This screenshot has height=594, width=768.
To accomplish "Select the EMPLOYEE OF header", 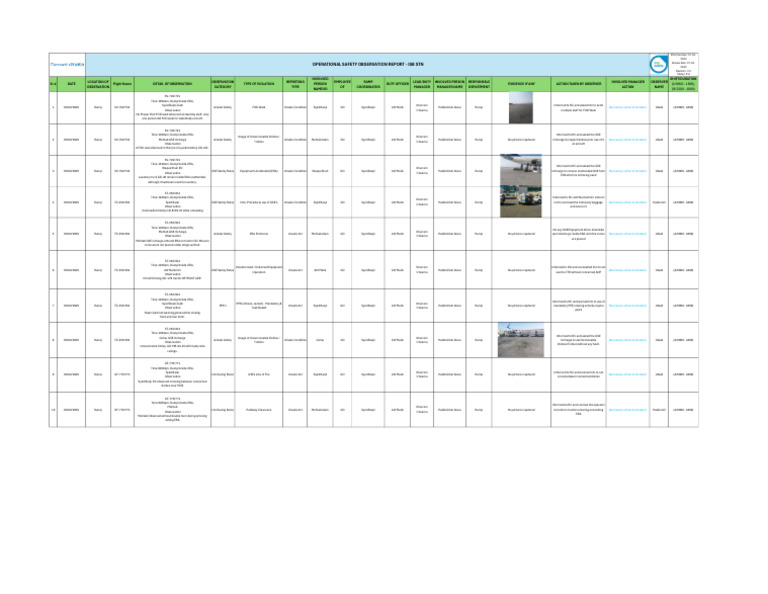I will tap(342, 84).
